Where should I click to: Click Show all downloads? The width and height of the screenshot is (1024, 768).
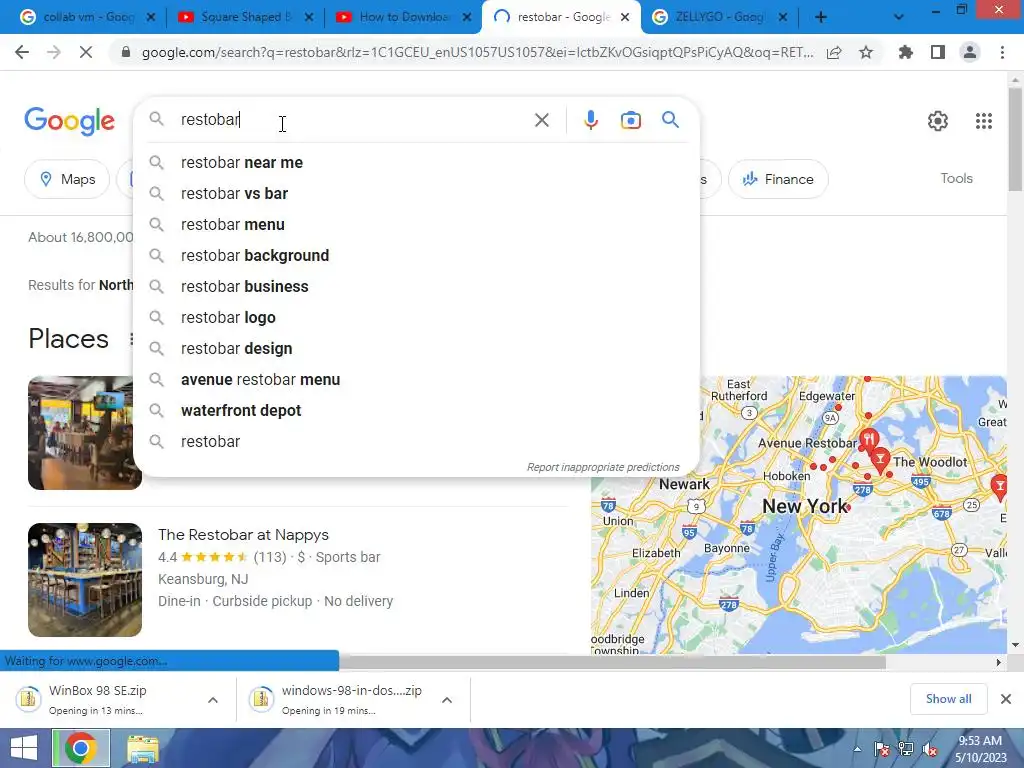coord(948,699)
